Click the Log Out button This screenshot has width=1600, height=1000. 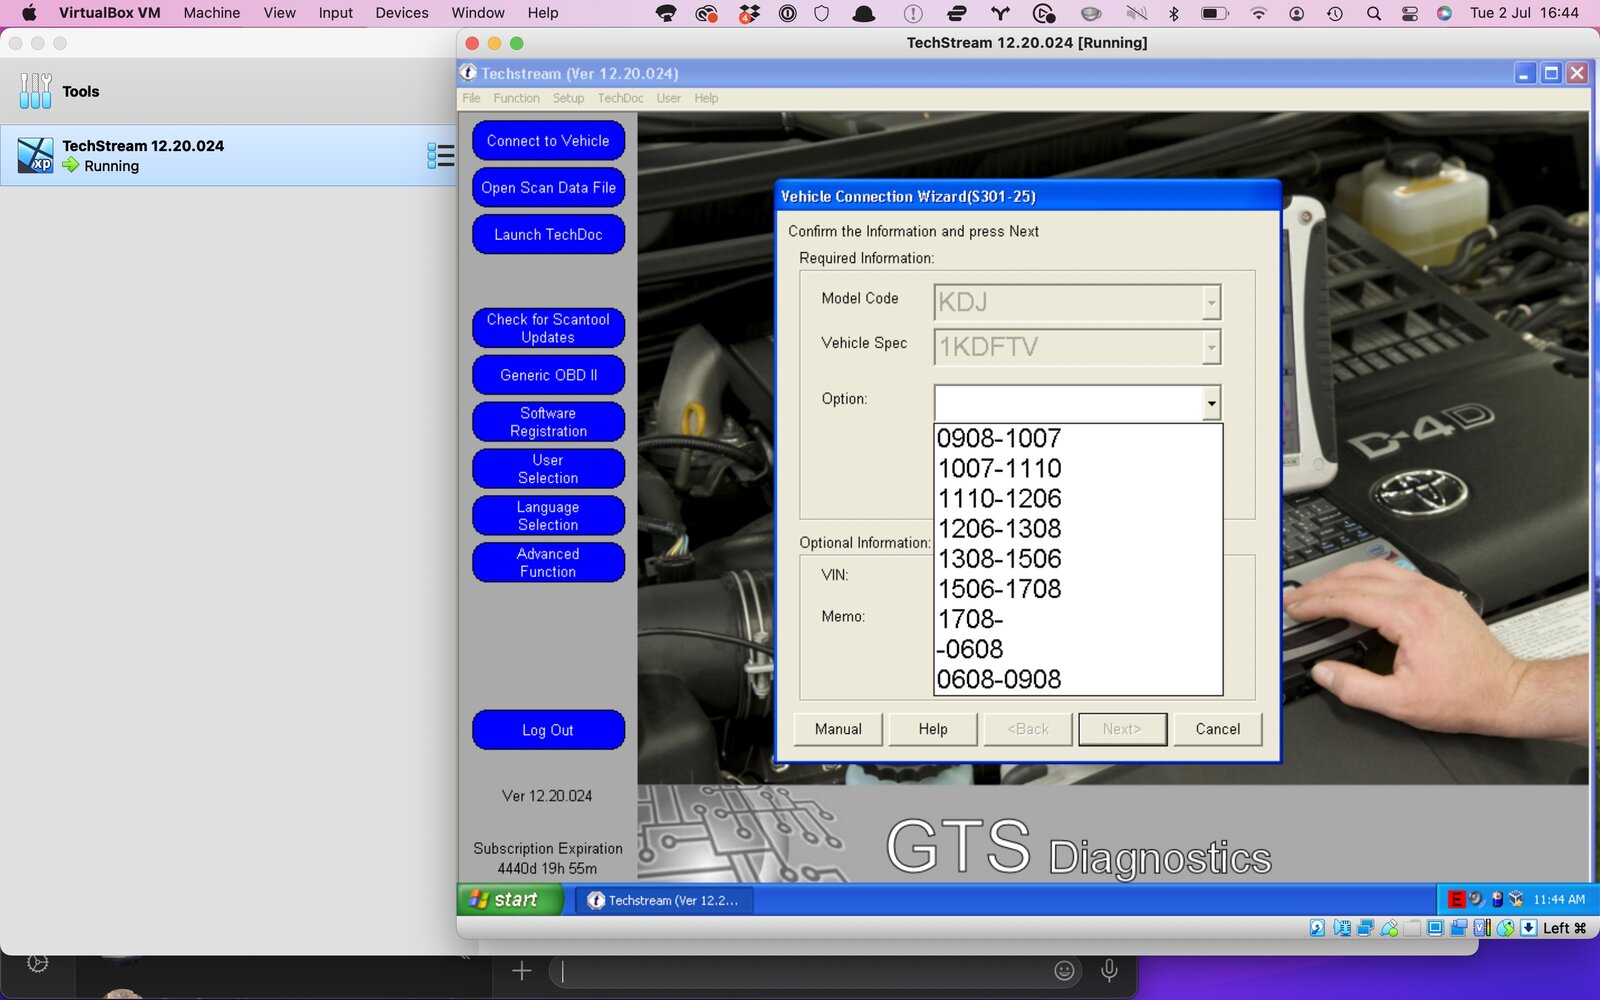(x=548, y=730)
